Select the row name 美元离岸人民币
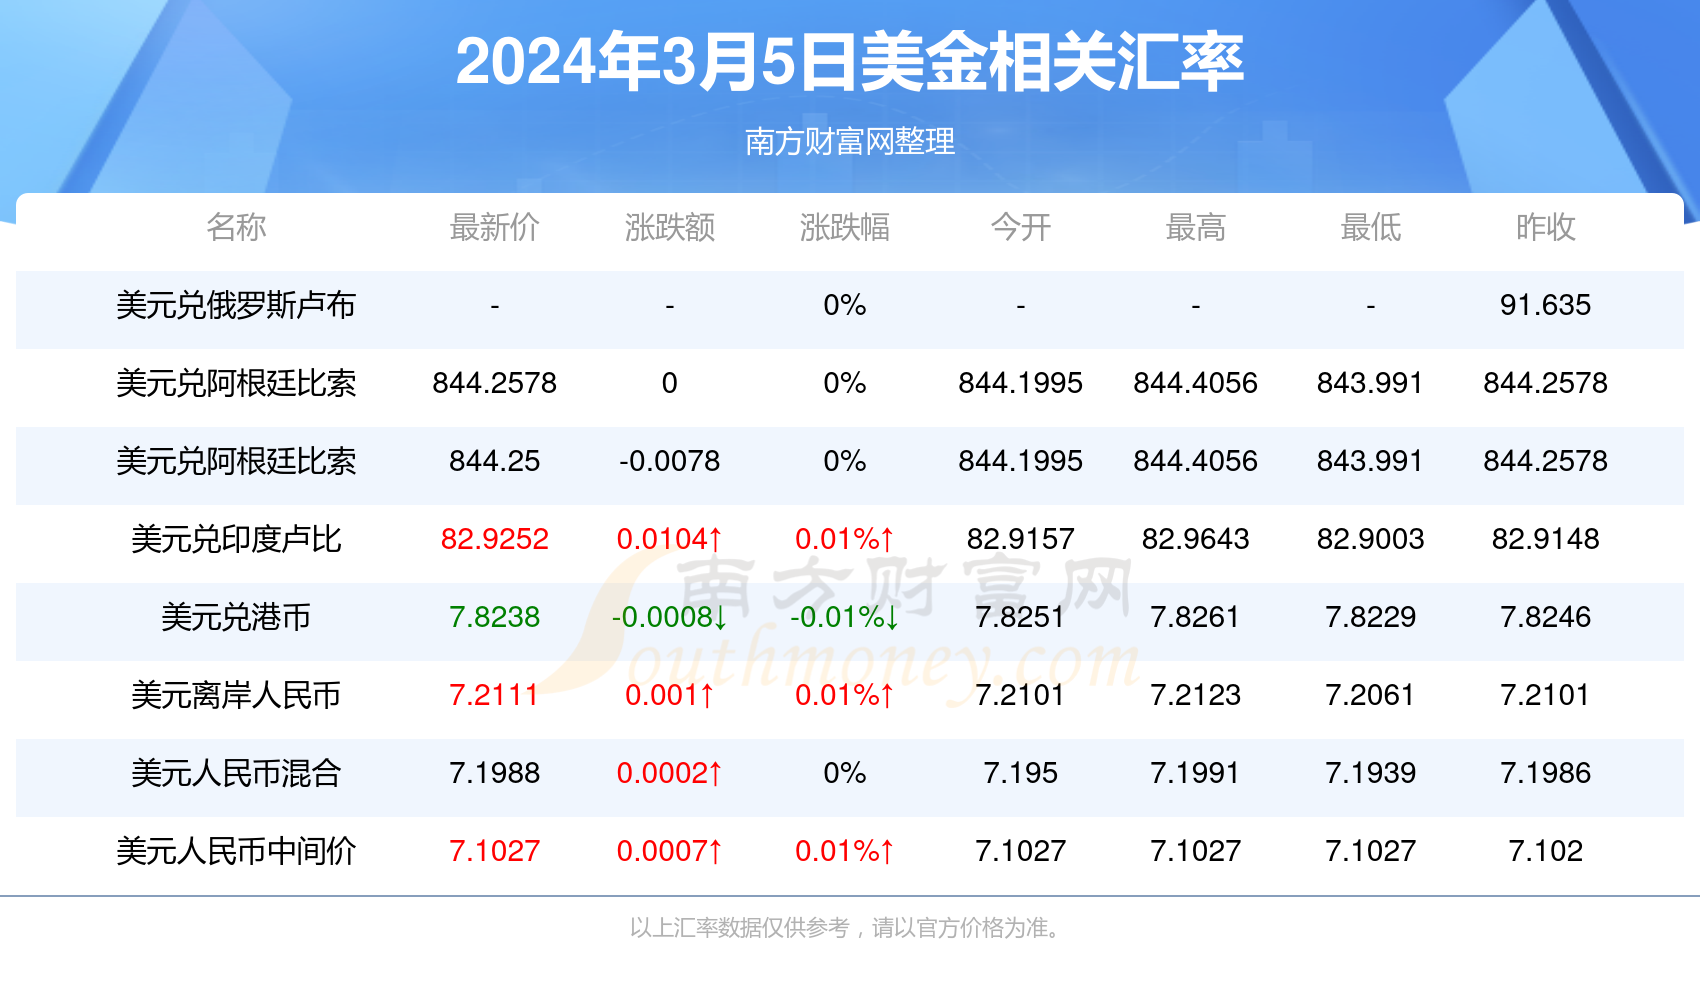The image size is (1700, 1000). pos(236,695)
